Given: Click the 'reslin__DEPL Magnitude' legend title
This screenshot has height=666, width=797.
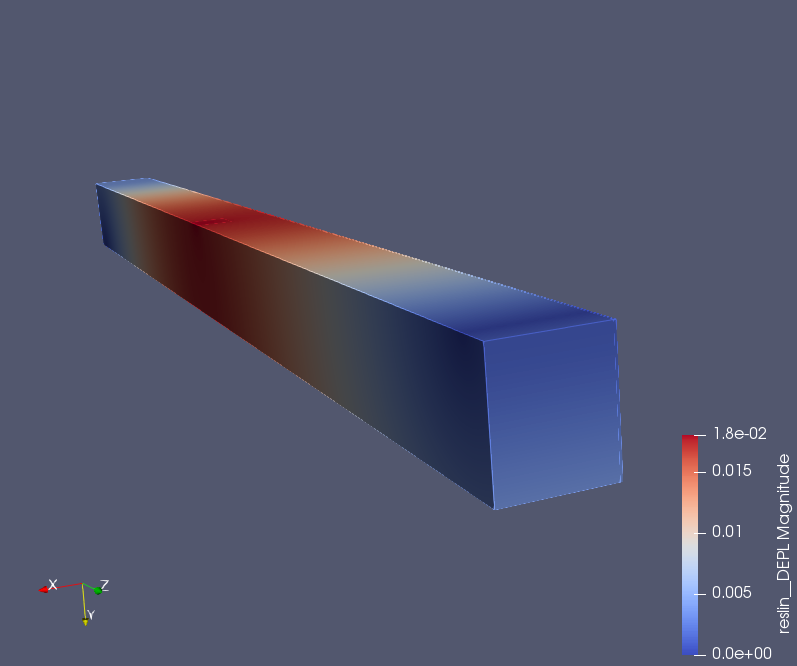Looking at the screenshot, I should 784,543.
